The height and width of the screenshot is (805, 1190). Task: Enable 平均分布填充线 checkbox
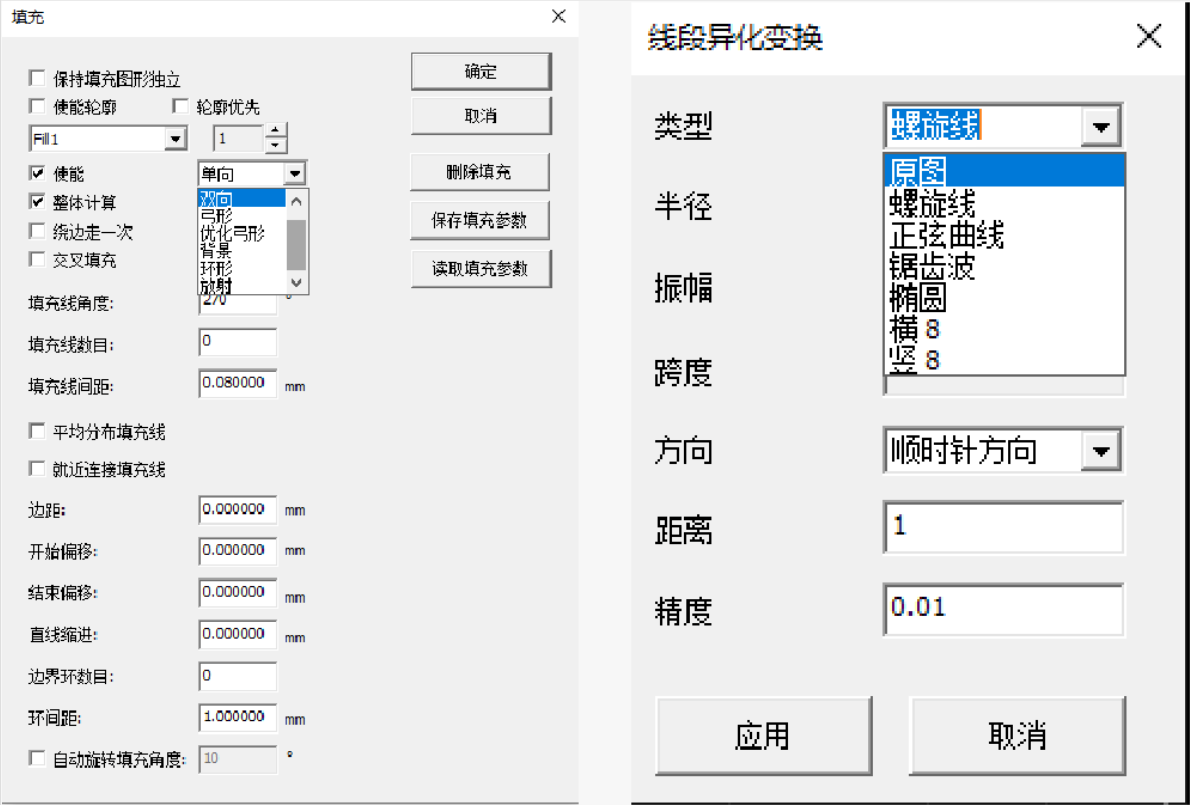(36, 432)
